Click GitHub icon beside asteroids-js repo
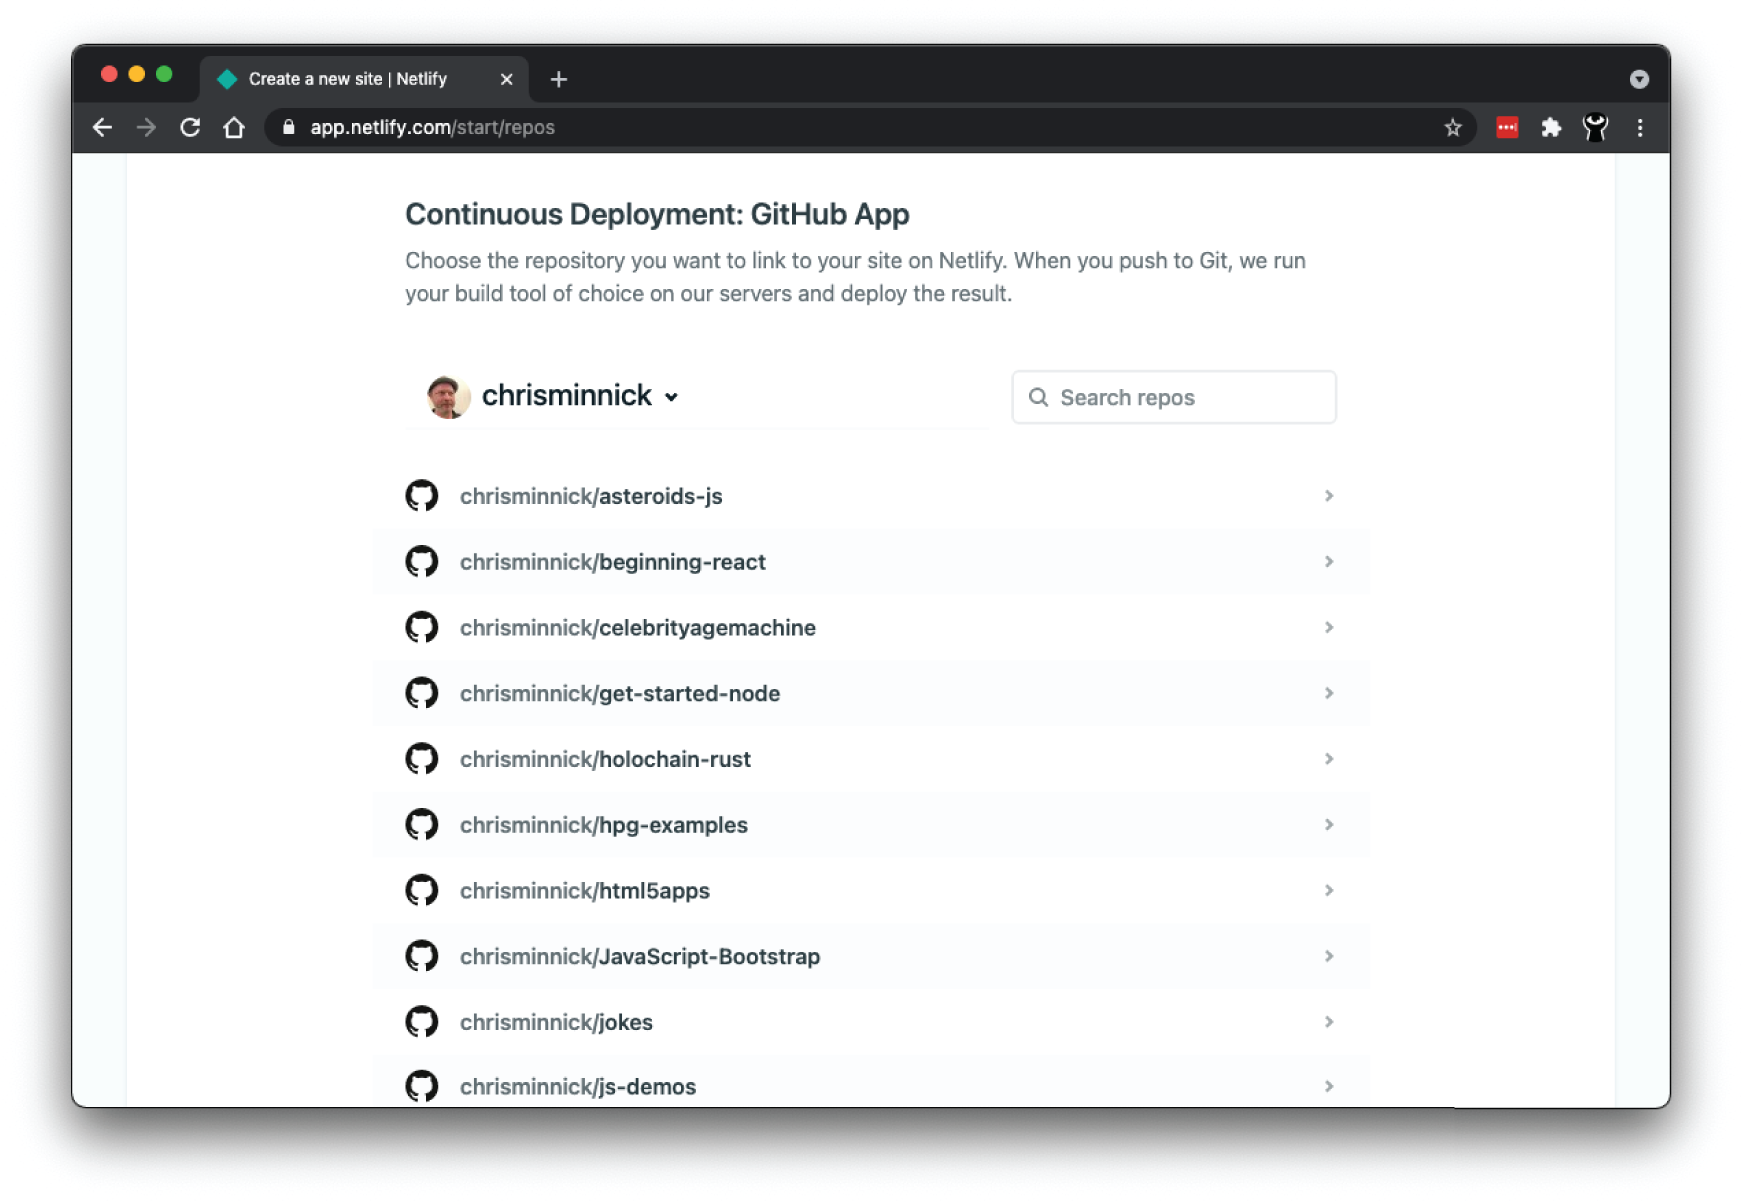Screen dimensions: 1742x1202 [422, 496]
